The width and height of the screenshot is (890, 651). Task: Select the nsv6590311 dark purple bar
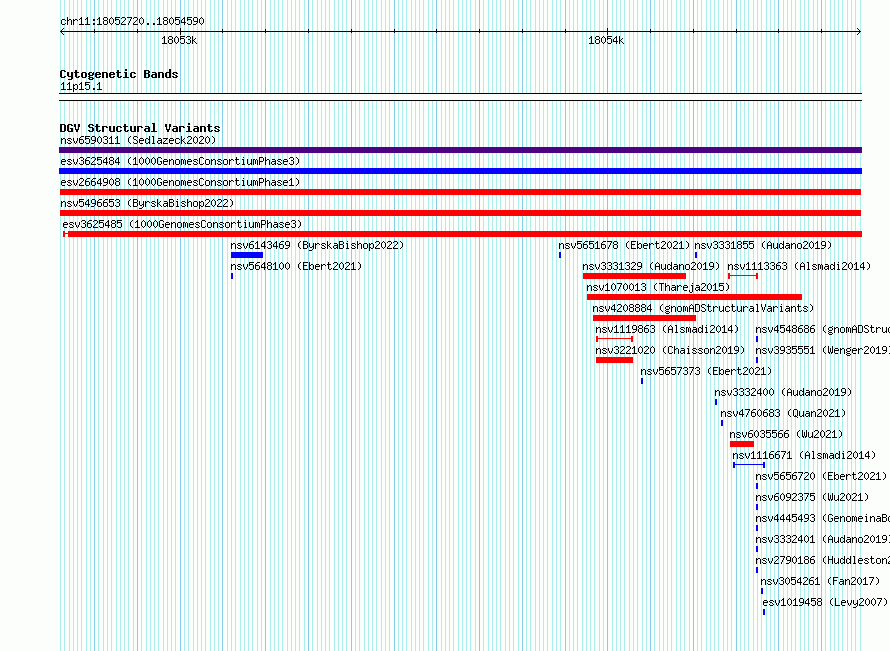click(x=460, y=150)
